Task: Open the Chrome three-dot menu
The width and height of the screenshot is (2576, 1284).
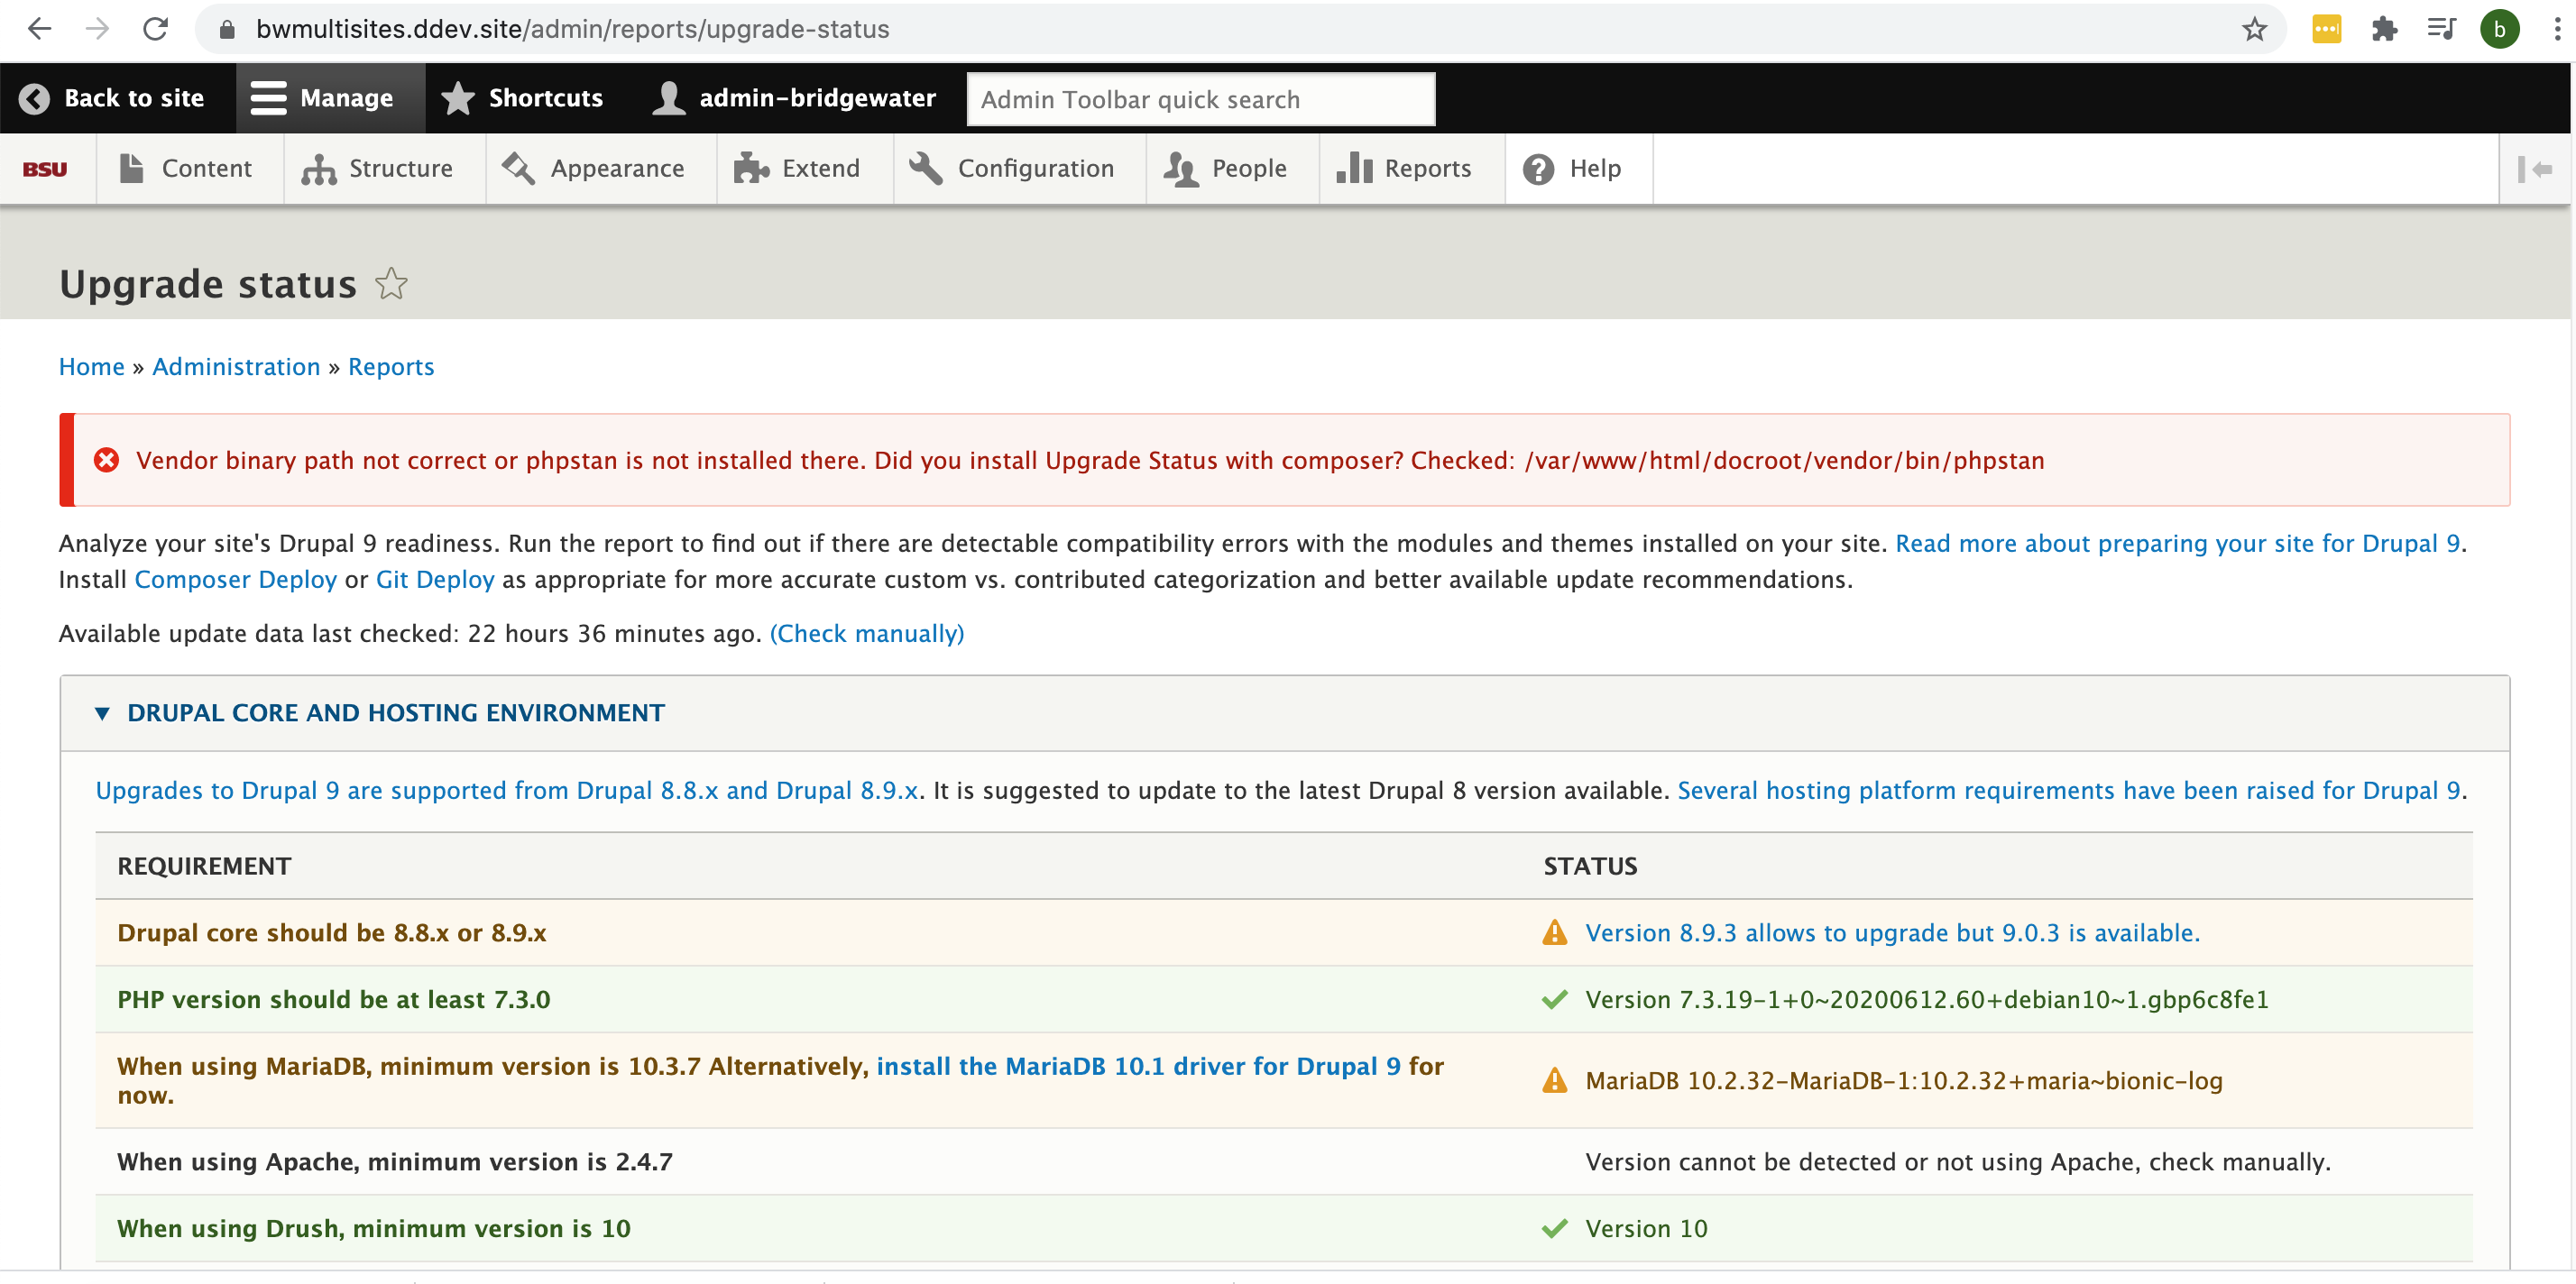Action: point(2557,29)
